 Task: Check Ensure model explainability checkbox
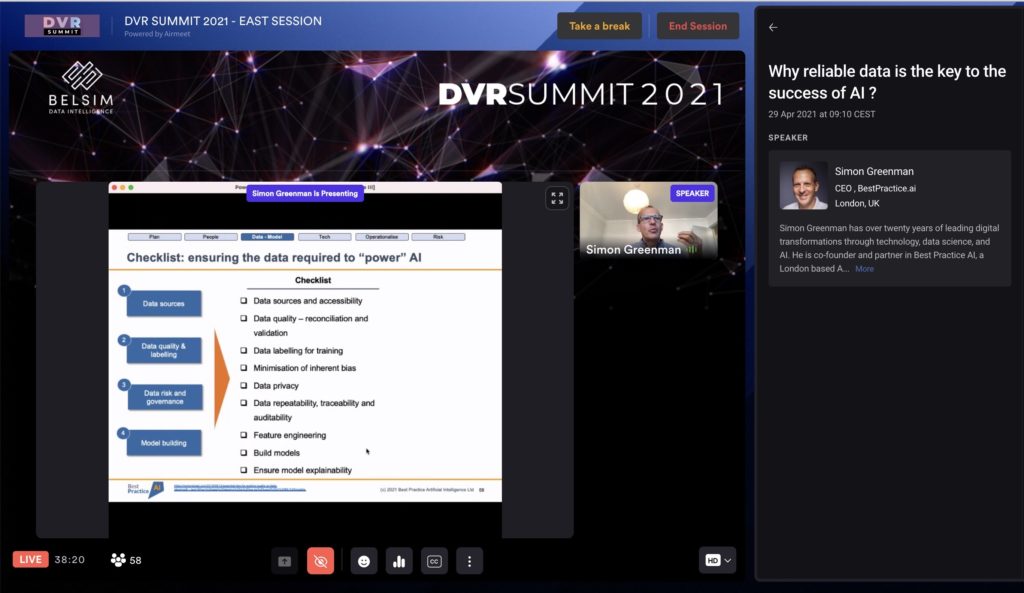click(244, 470)
